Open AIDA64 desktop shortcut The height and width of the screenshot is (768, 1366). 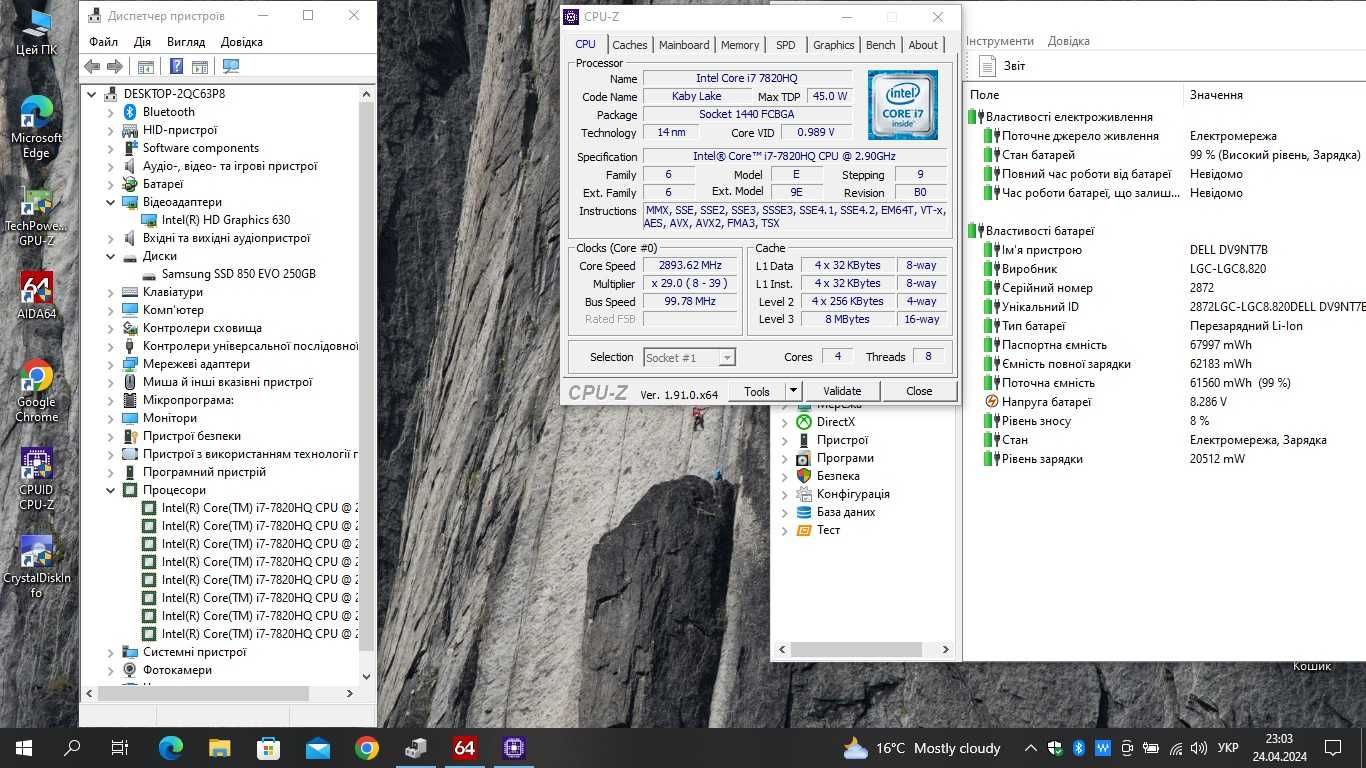[x=37, y=296]
